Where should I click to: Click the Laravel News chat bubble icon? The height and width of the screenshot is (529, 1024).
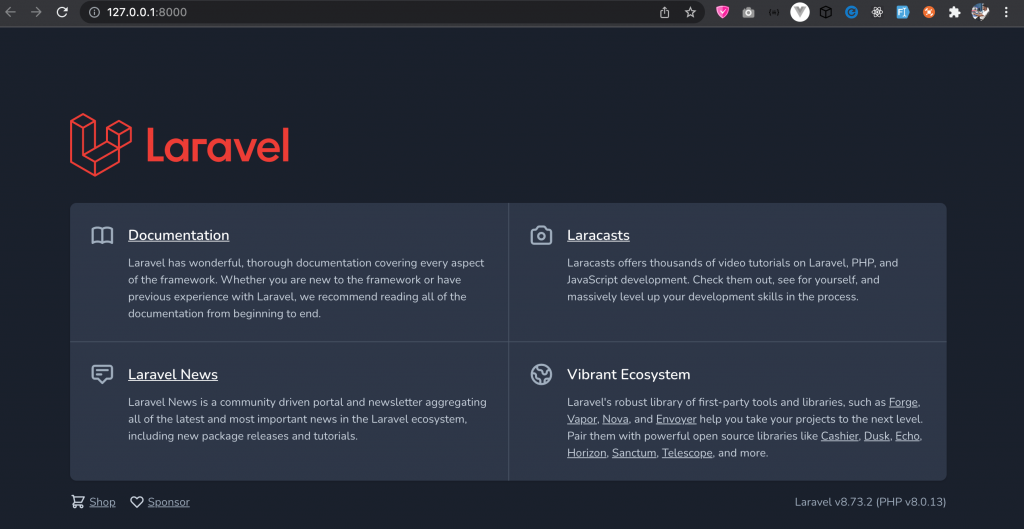tap(103, 374)
